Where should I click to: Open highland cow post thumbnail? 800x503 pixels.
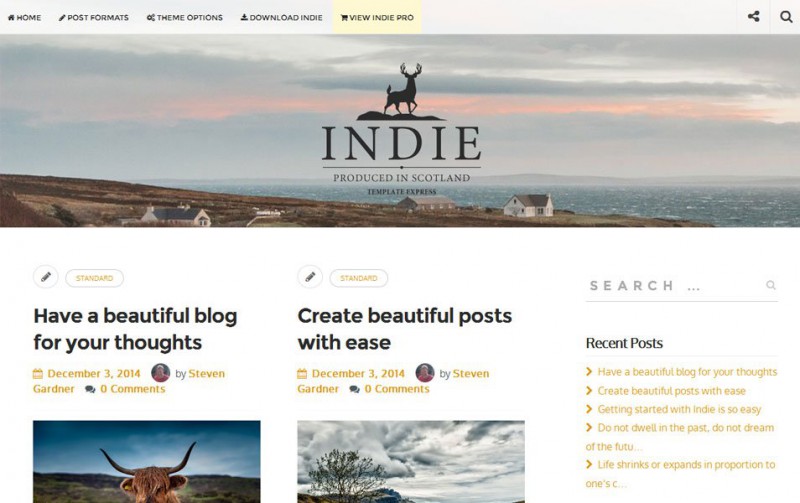click(x=147, y=462)
